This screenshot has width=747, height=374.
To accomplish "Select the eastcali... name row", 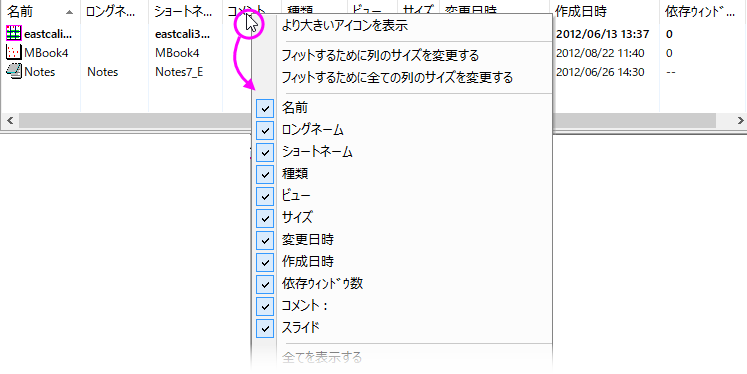I will pos(48,34).
